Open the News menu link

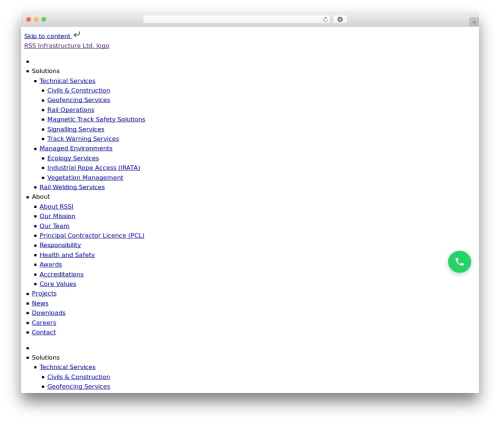tap(40, 303)
